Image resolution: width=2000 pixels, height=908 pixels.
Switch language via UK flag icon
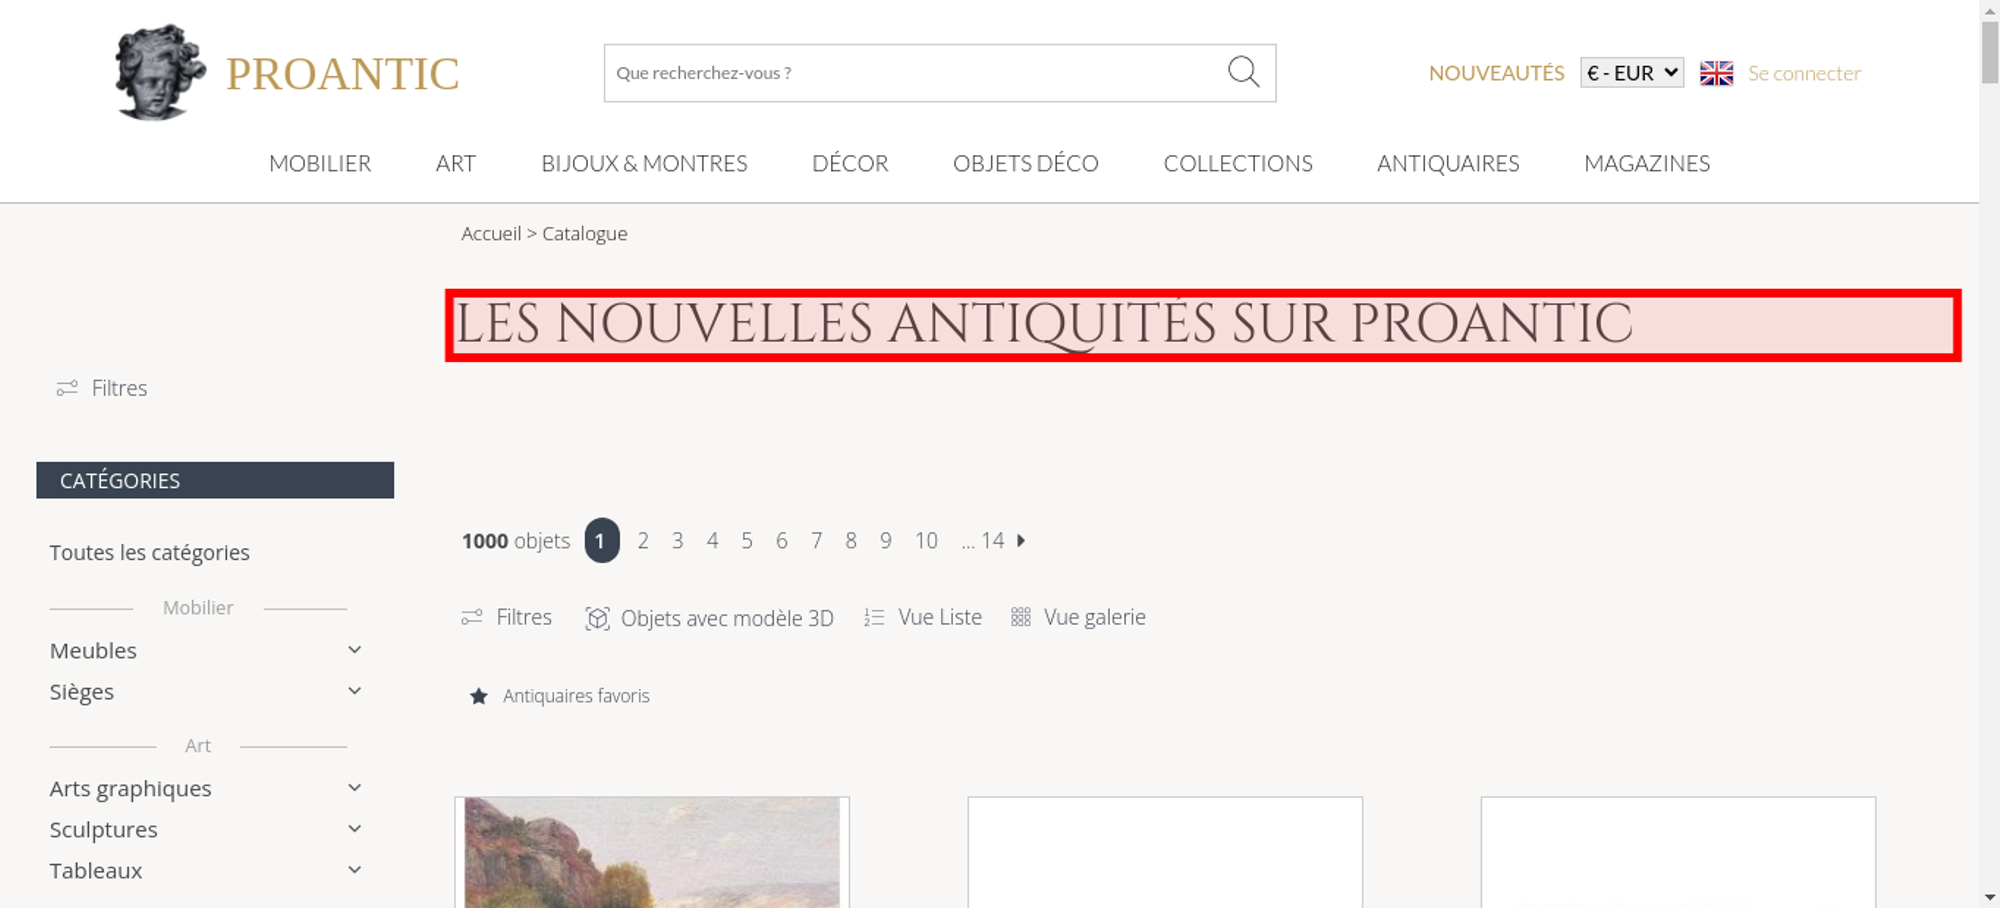[1716, 73]
